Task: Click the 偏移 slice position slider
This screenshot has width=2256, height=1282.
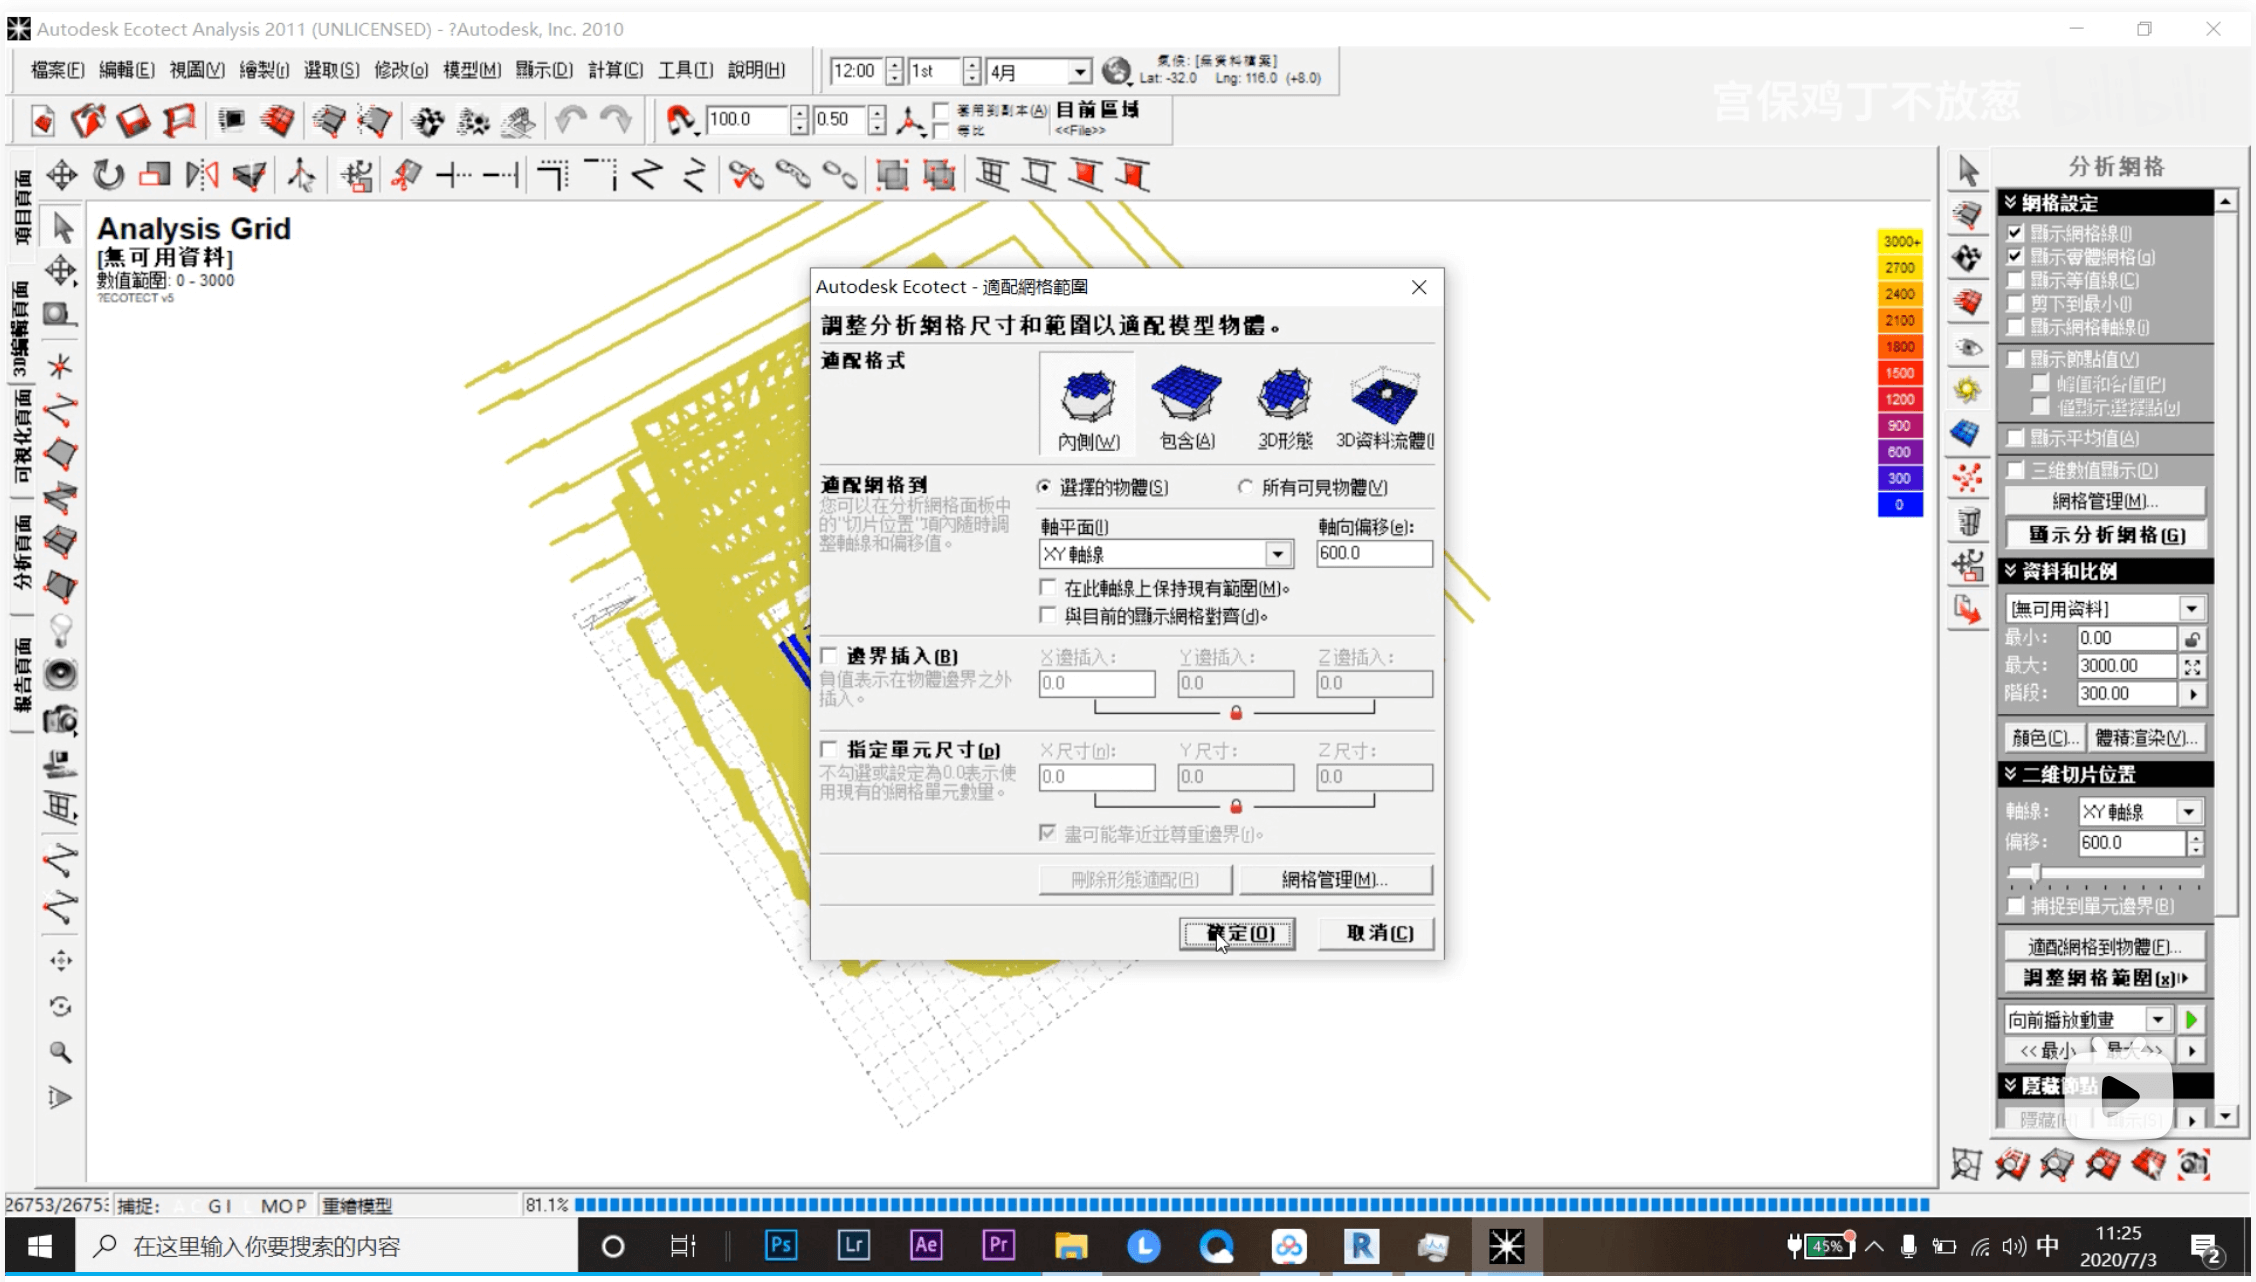Action: (x=2035, y=873)
